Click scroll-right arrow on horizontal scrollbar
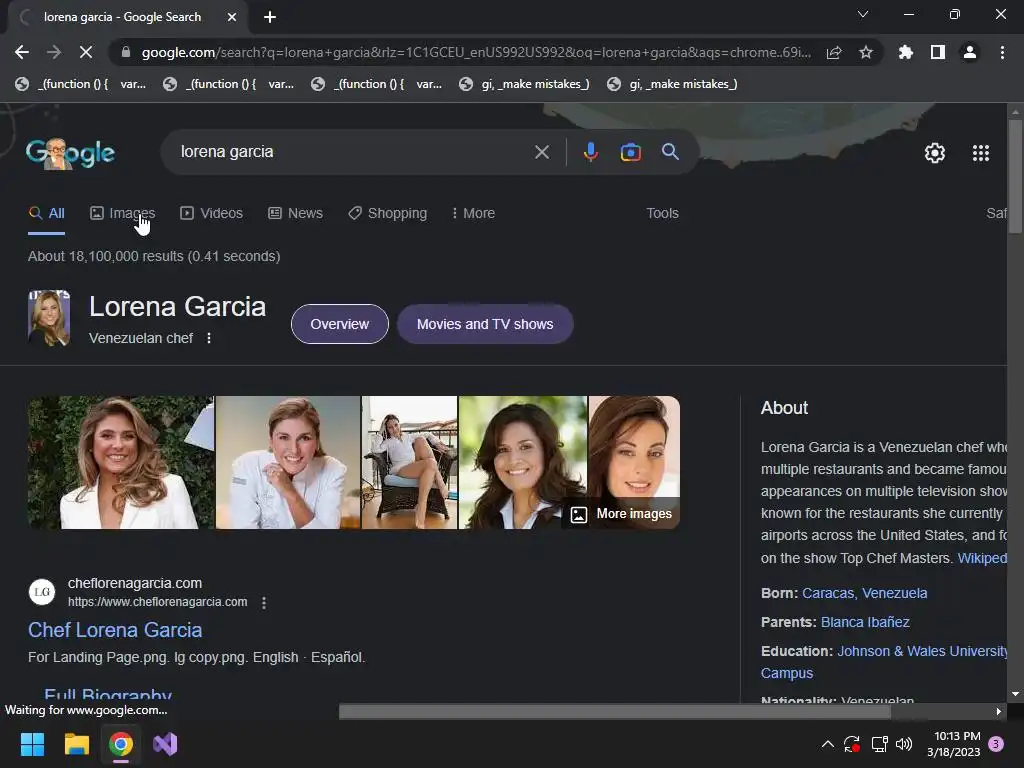This screenshot has width=1024, height=768. click(x=999, y=712)
